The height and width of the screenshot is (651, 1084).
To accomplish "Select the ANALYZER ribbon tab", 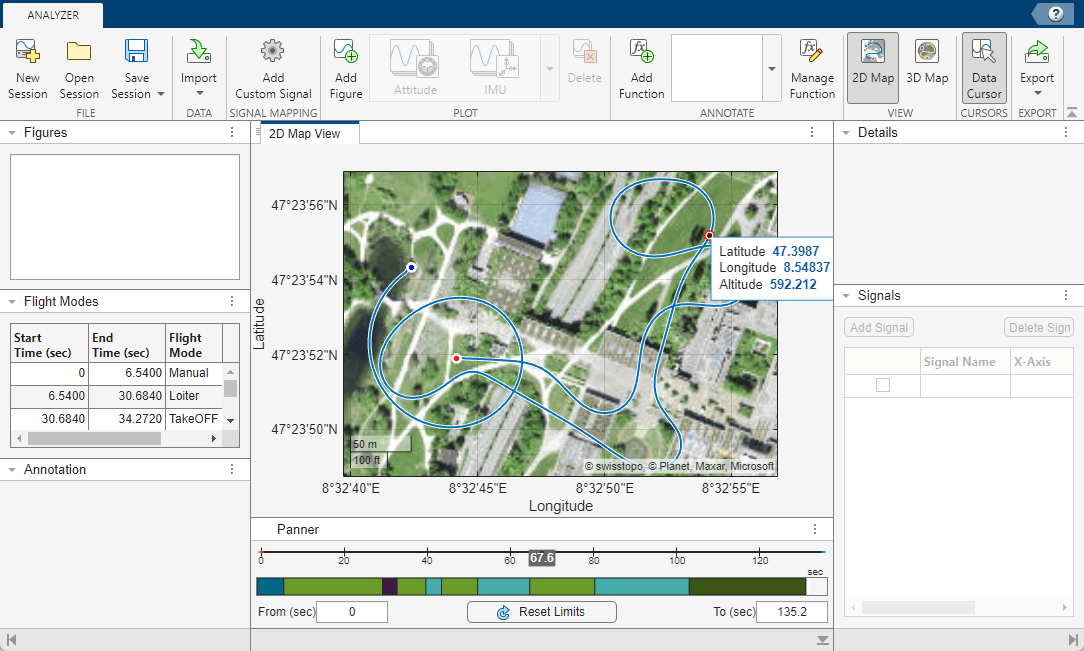I will coord(53,15).
